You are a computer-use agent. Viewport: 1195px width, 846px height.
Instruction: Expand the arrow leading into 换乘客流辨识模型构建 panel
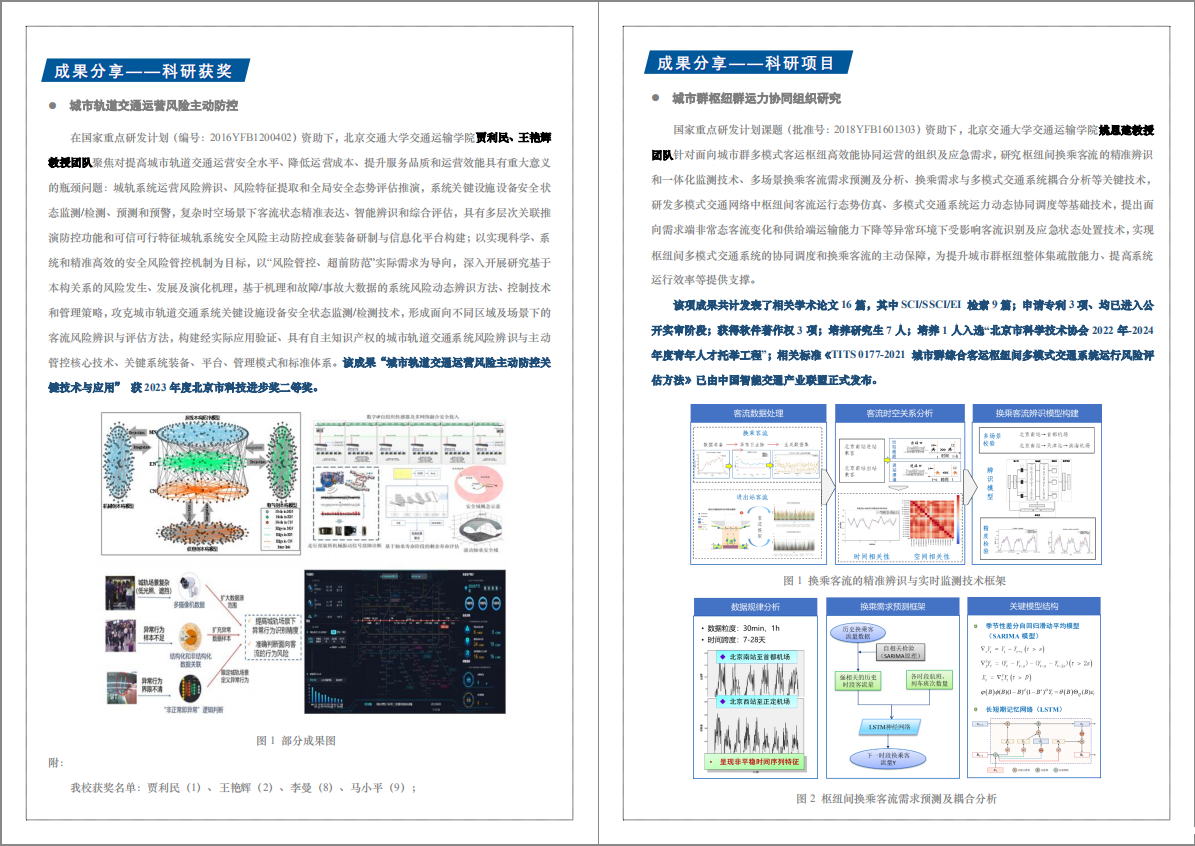coord(970,485)
